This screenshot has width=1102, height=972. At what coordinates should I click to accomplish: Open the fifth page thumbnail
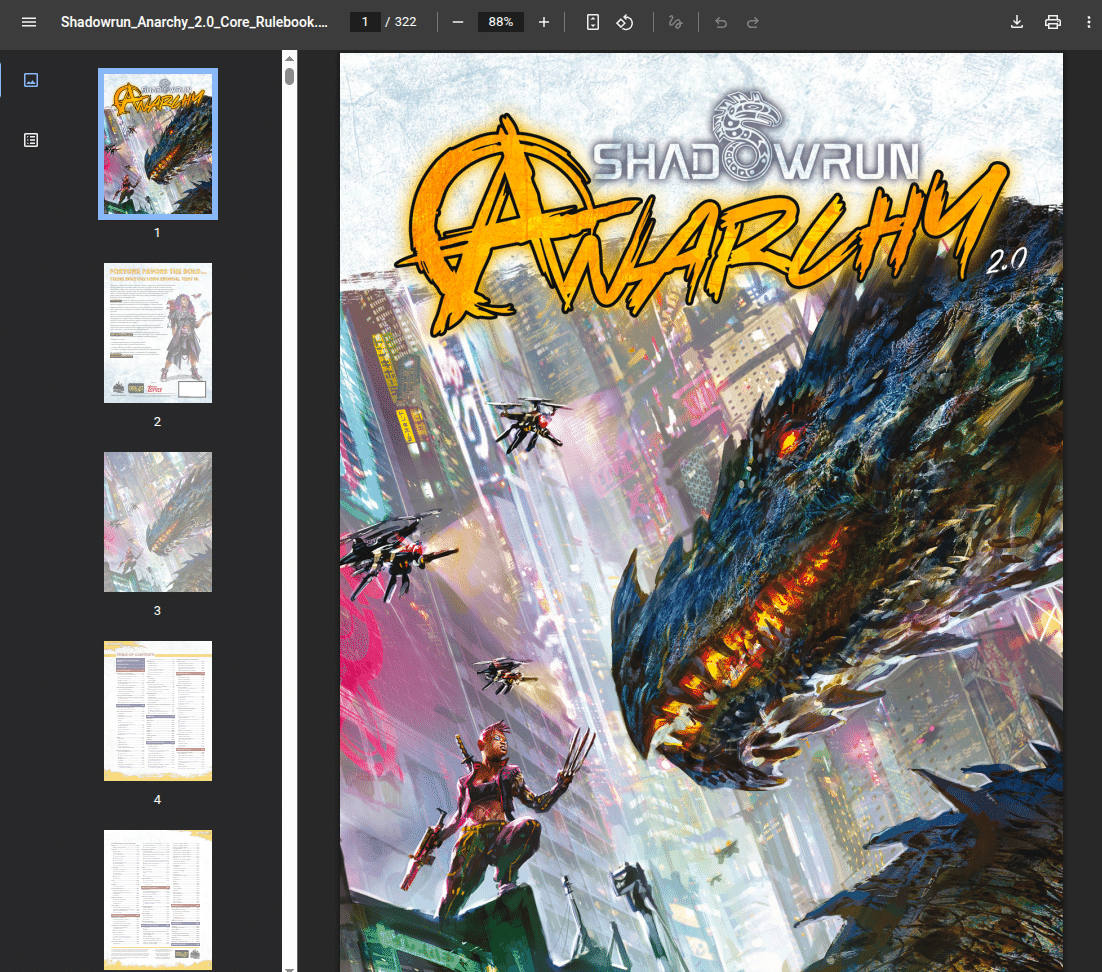(x=157, y=900)
